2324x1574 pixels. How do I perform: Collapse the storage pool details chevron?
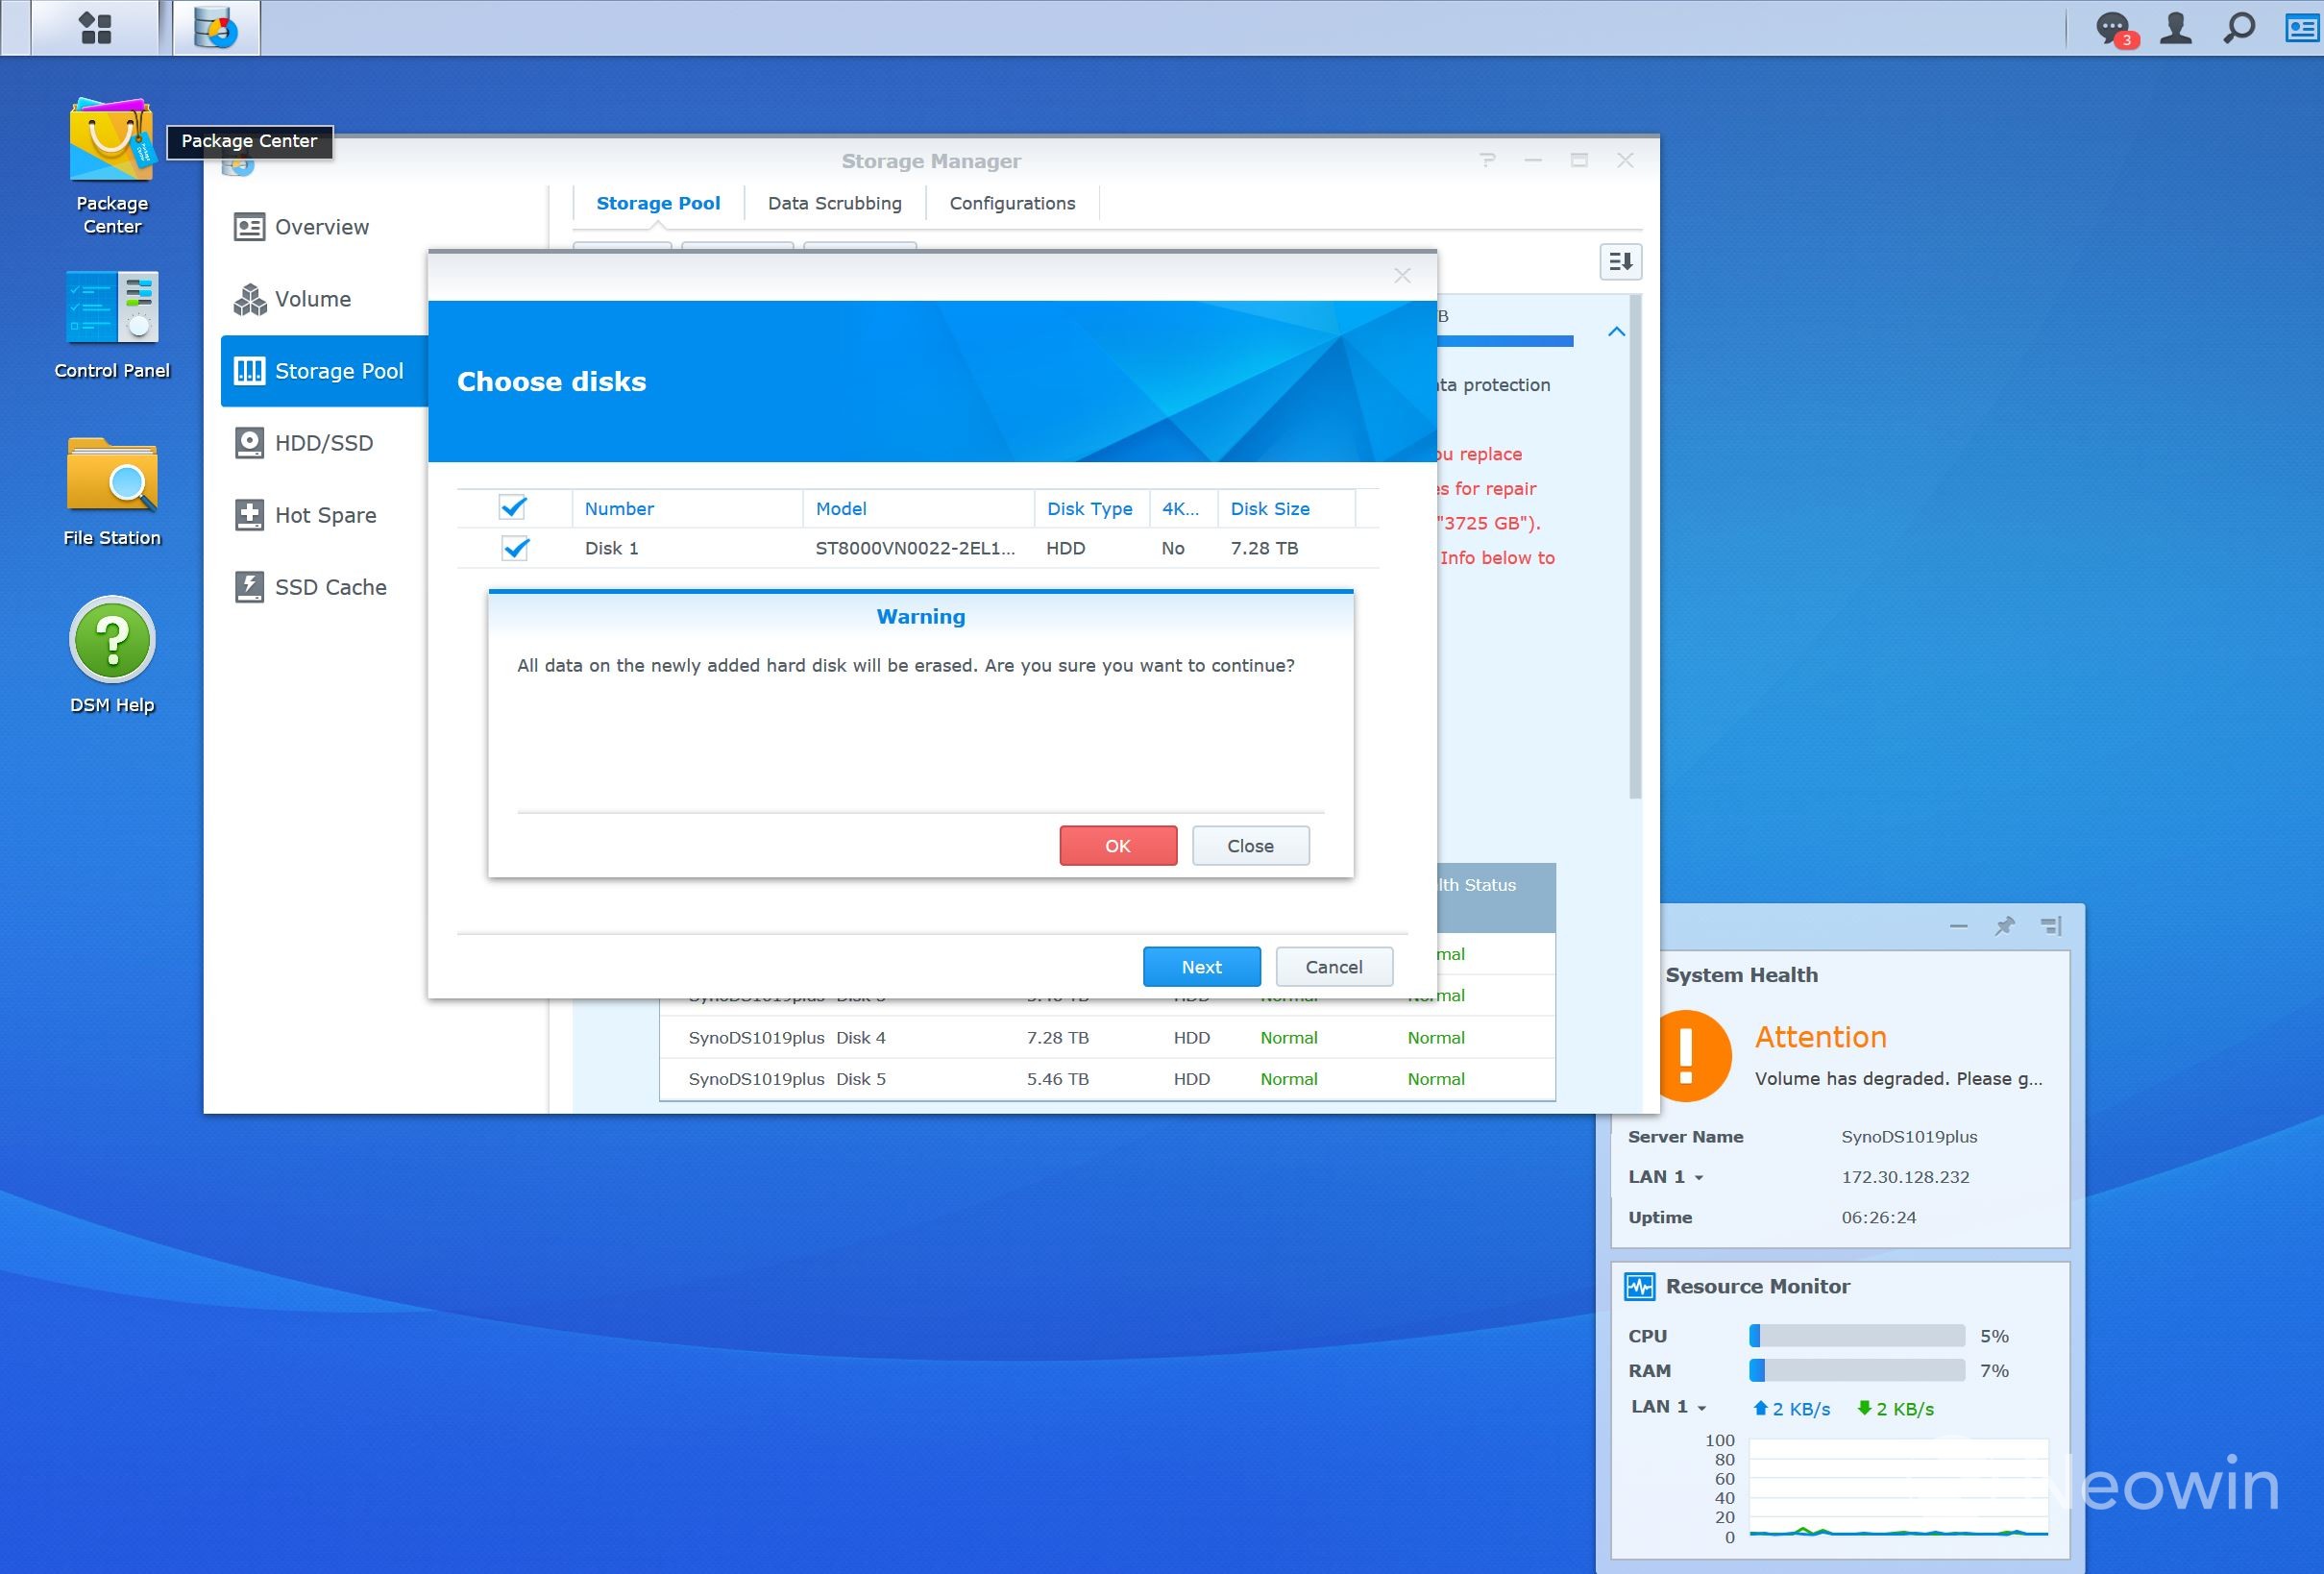tap(1616, 331)
